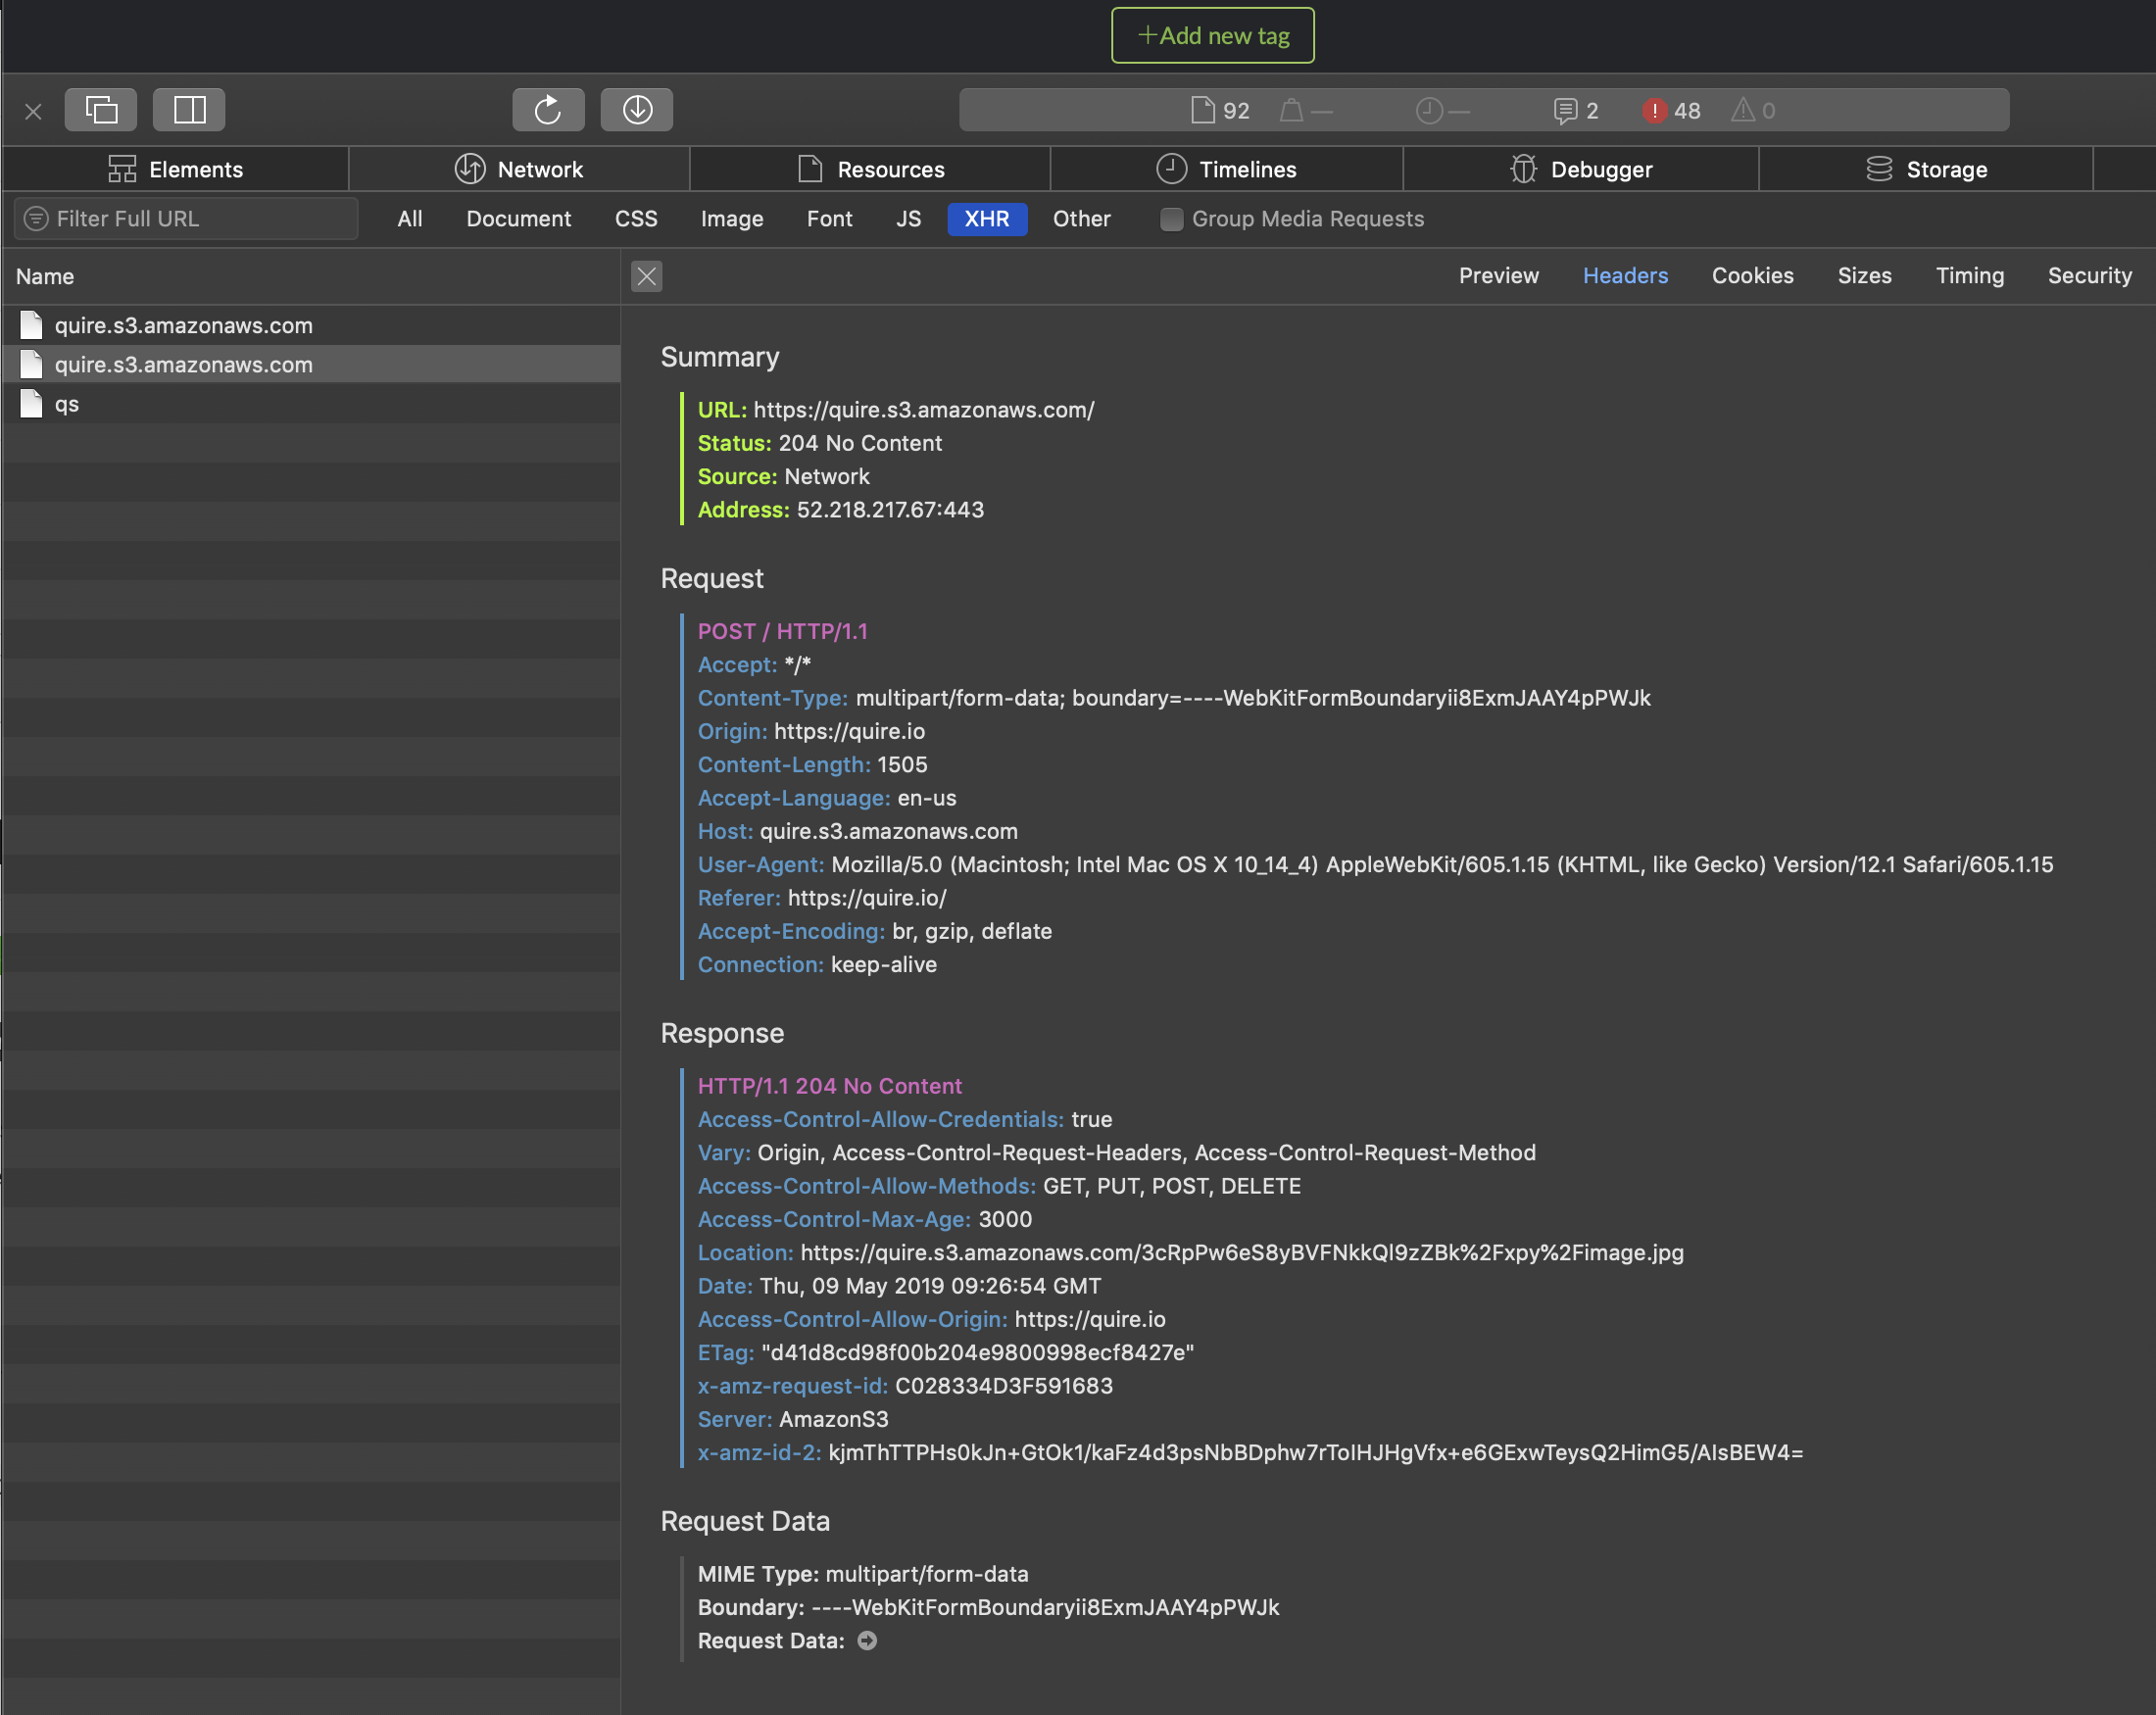
Task: Filter requests by Image
Action: tap(732, 219)
